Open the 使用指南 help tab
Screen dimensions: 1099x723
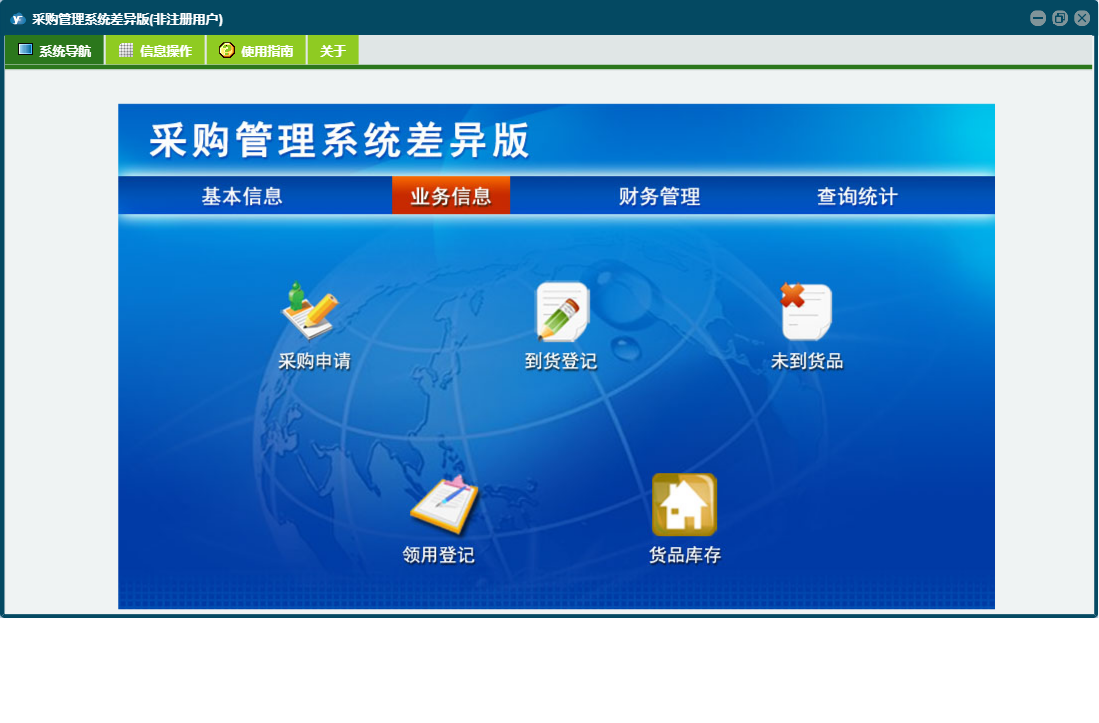tap(256, 51)
